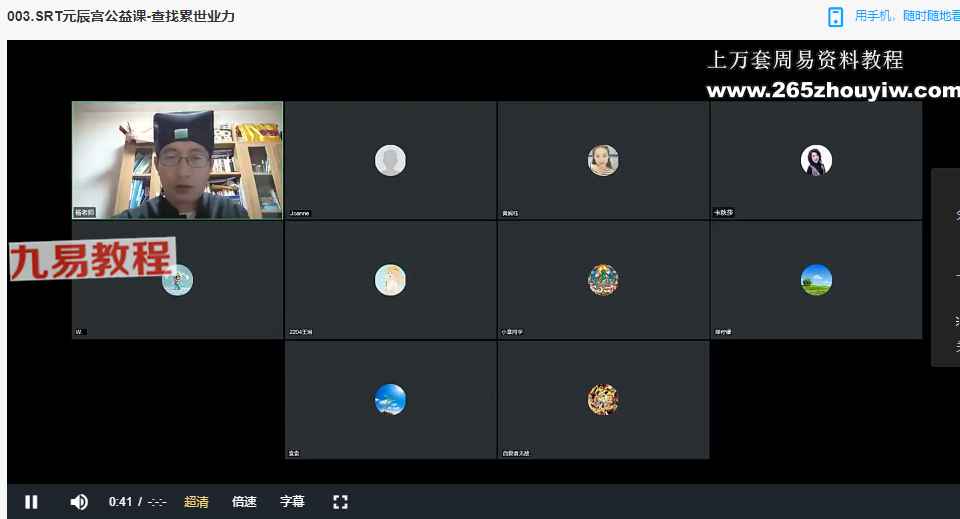Viewport: 960px width, 519px height.
Task: Click the partially visible right side panel
Action: [x=947, y=267]
